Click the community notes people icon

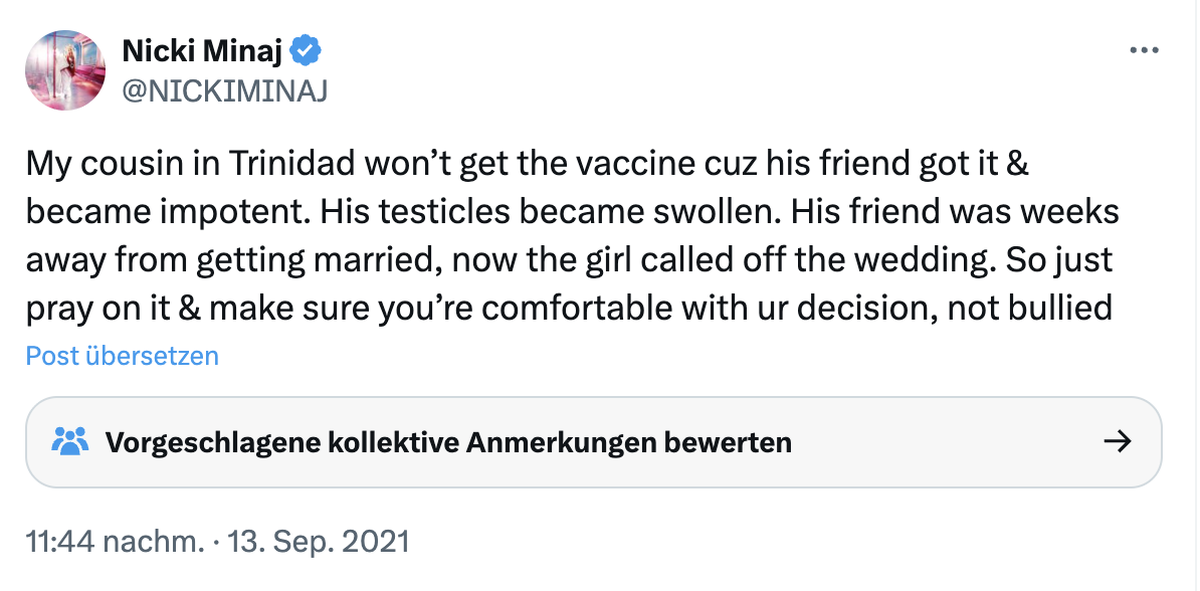72,441
